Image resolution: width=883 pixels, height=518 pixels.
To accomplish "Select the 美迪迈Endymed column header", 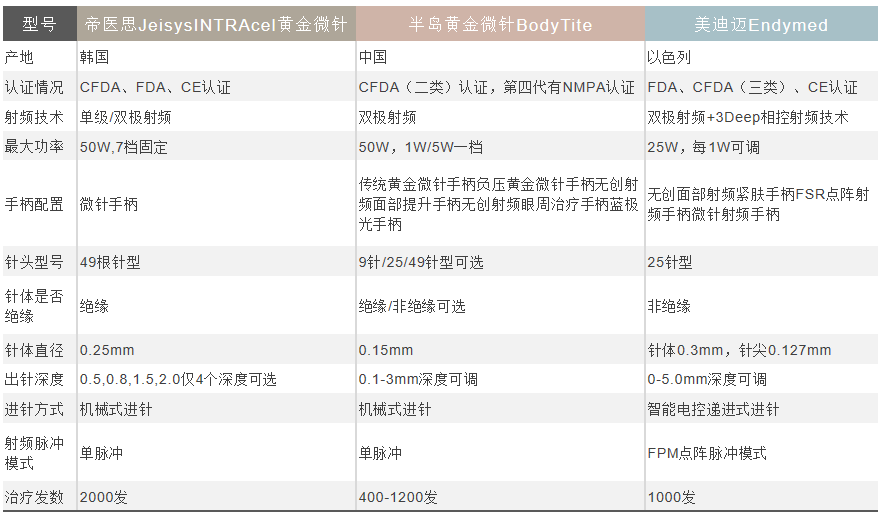I will (x=761, y=24).
